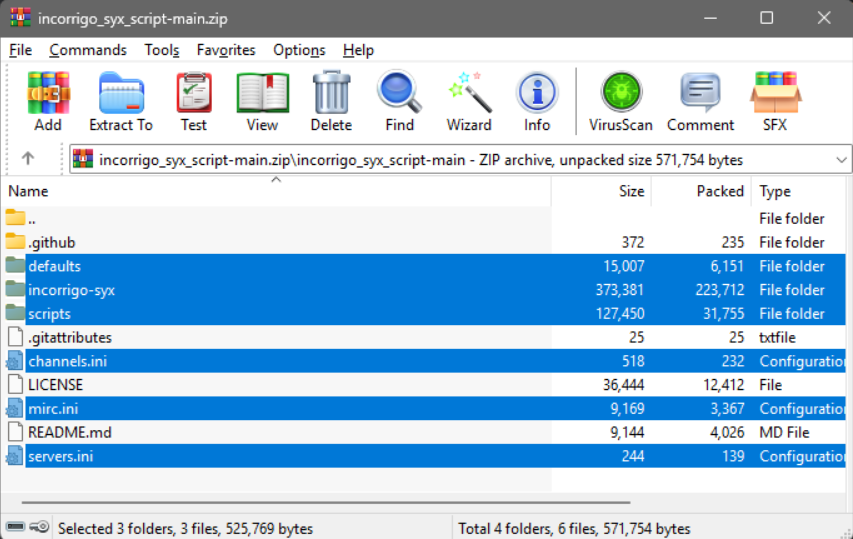Viewport: 853px width, 539px height.
Task: Open the Commands menu
Action: 88,50
